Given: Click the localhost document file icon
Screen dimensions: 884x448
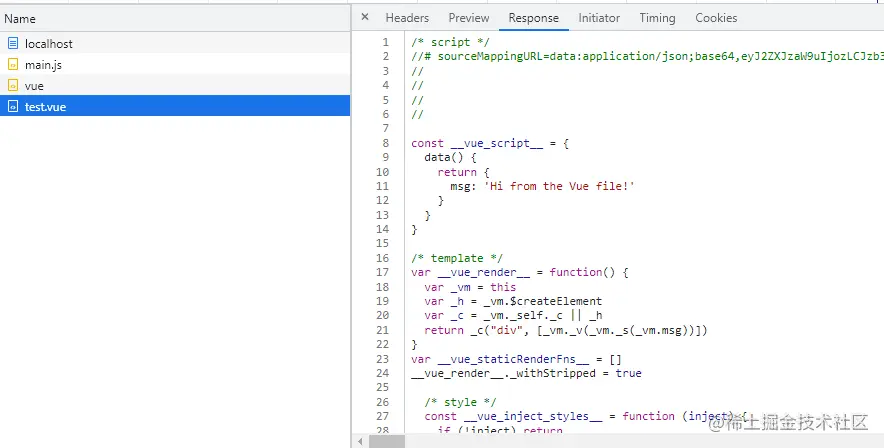Looking at the screenshot, I should tap(13, 43).
